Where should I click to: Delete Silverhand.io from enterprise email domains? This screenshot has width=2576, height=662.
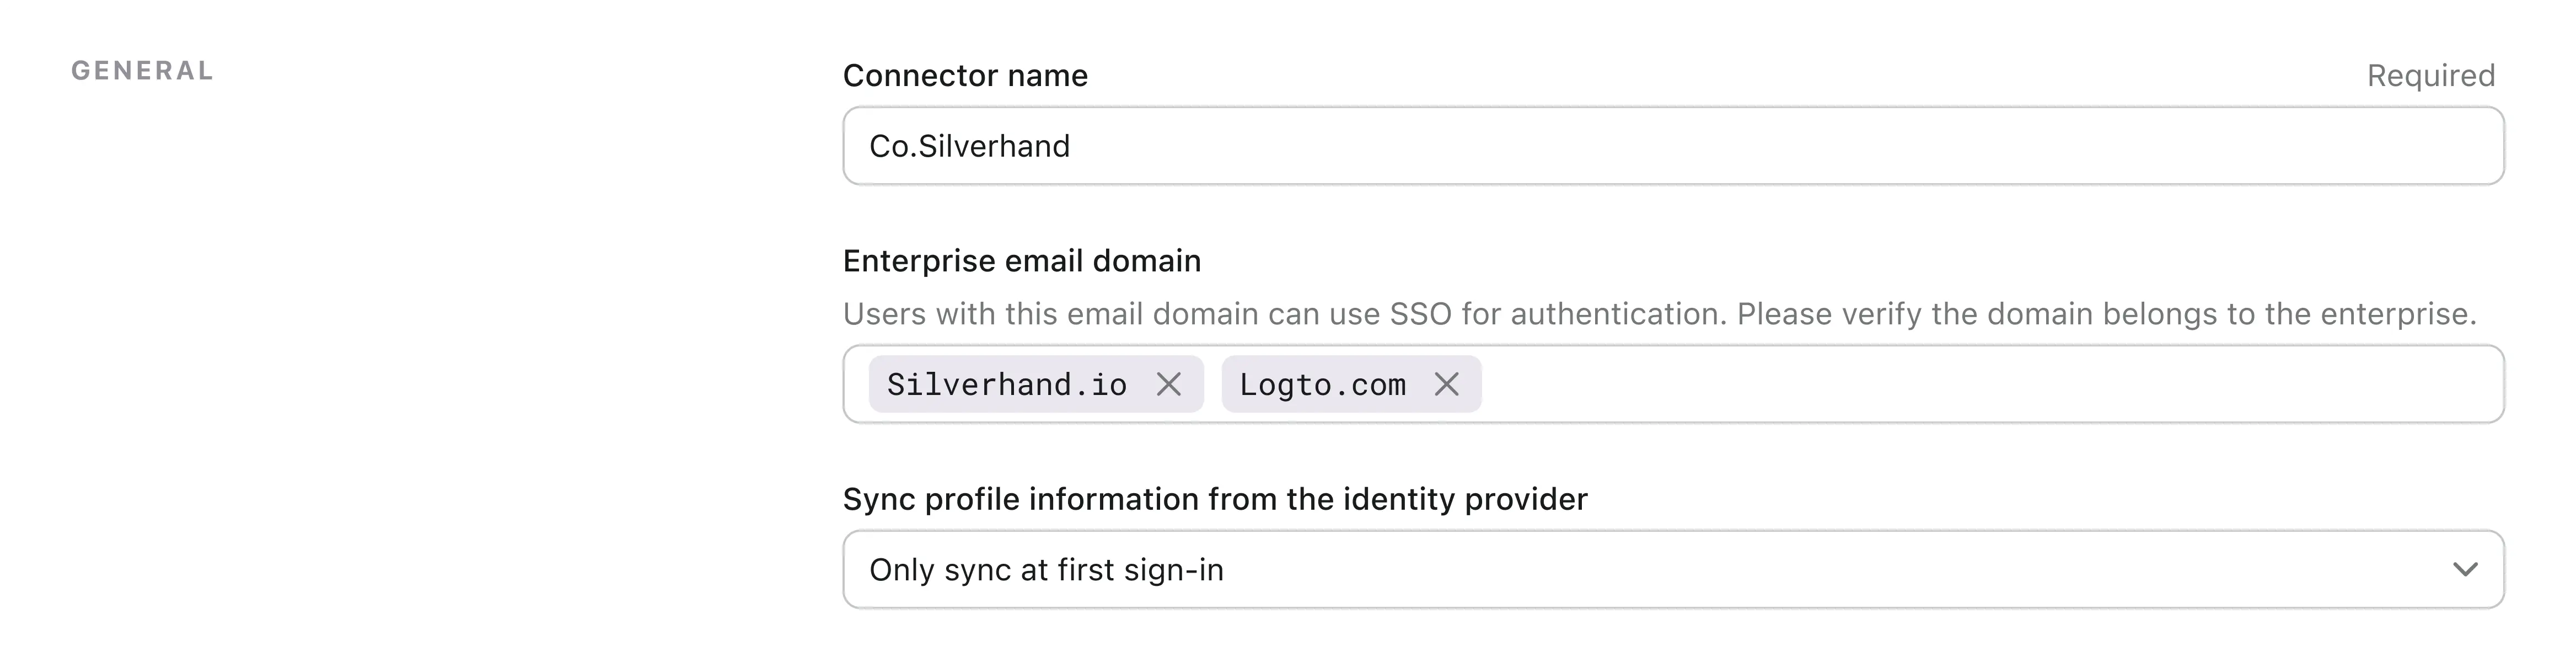(x=1168, y=384)
